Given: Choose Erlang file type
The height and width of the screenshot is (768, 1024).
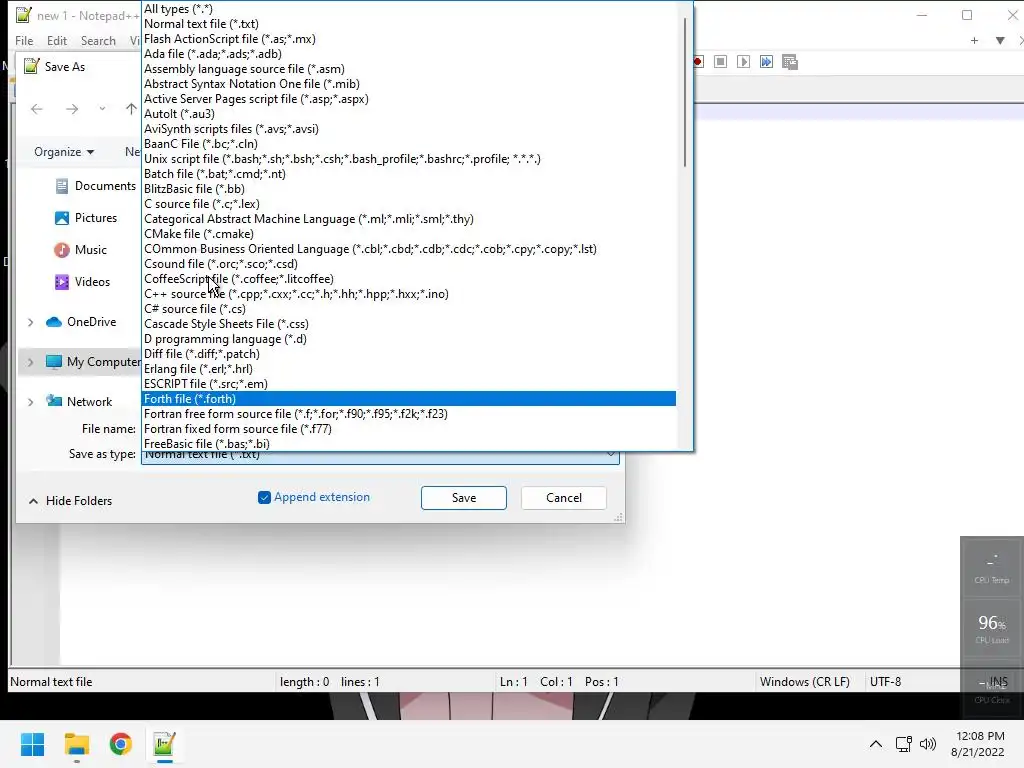Looking at the screenshot, I should click(x=409, y=370).
